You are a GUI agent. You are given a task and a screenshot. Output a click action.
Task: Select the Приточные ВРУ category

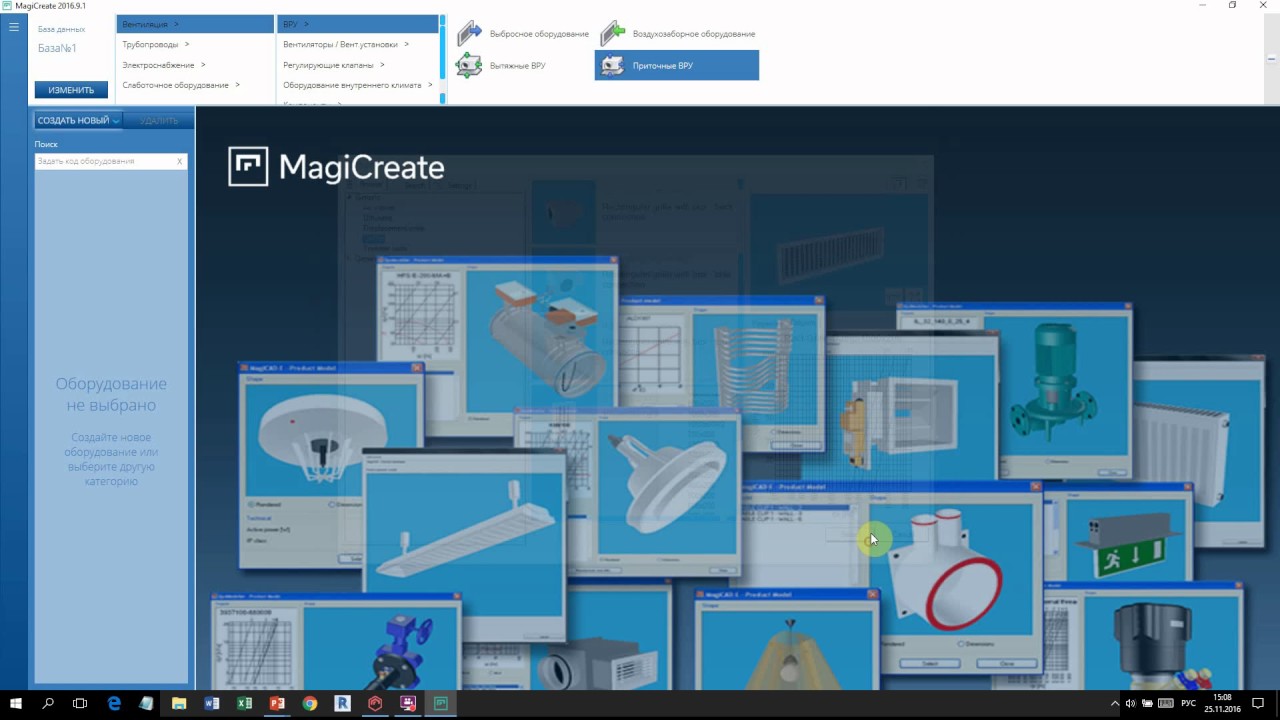[677, 66]
